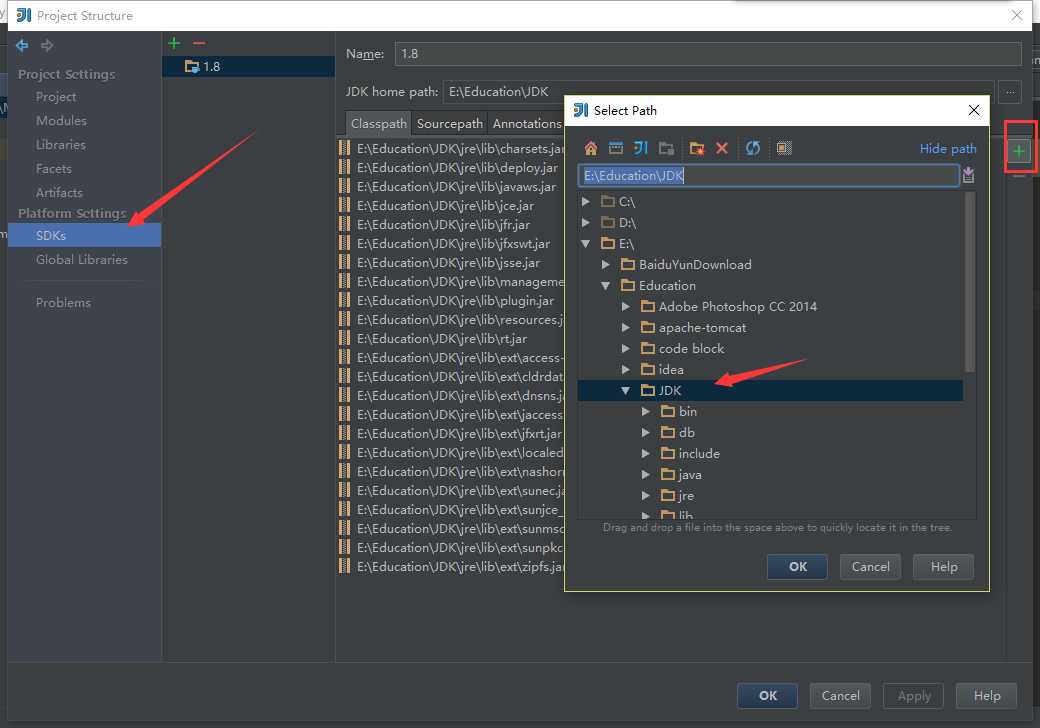Open Global Libraries settings

coord(82,259)
